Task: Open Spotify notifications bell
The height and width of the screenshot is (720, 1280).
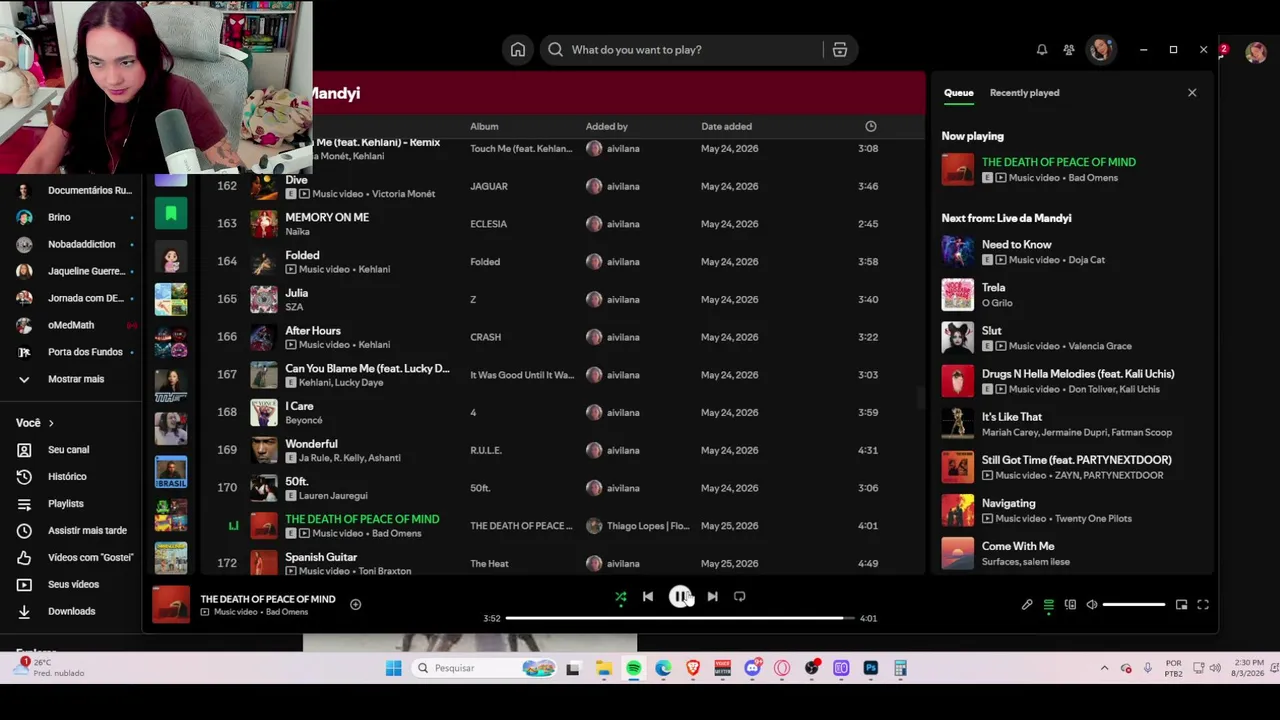Action: tap(1042, 50)
